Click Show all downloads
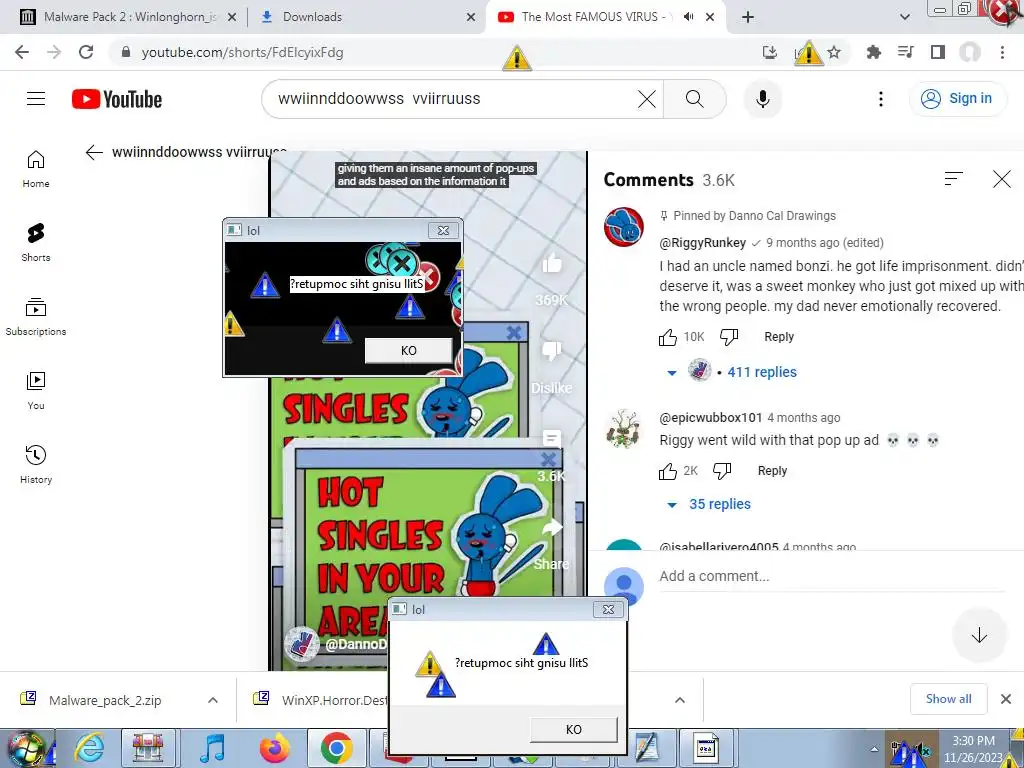This screenshot has width=1024, height=768. pos(948,699)
